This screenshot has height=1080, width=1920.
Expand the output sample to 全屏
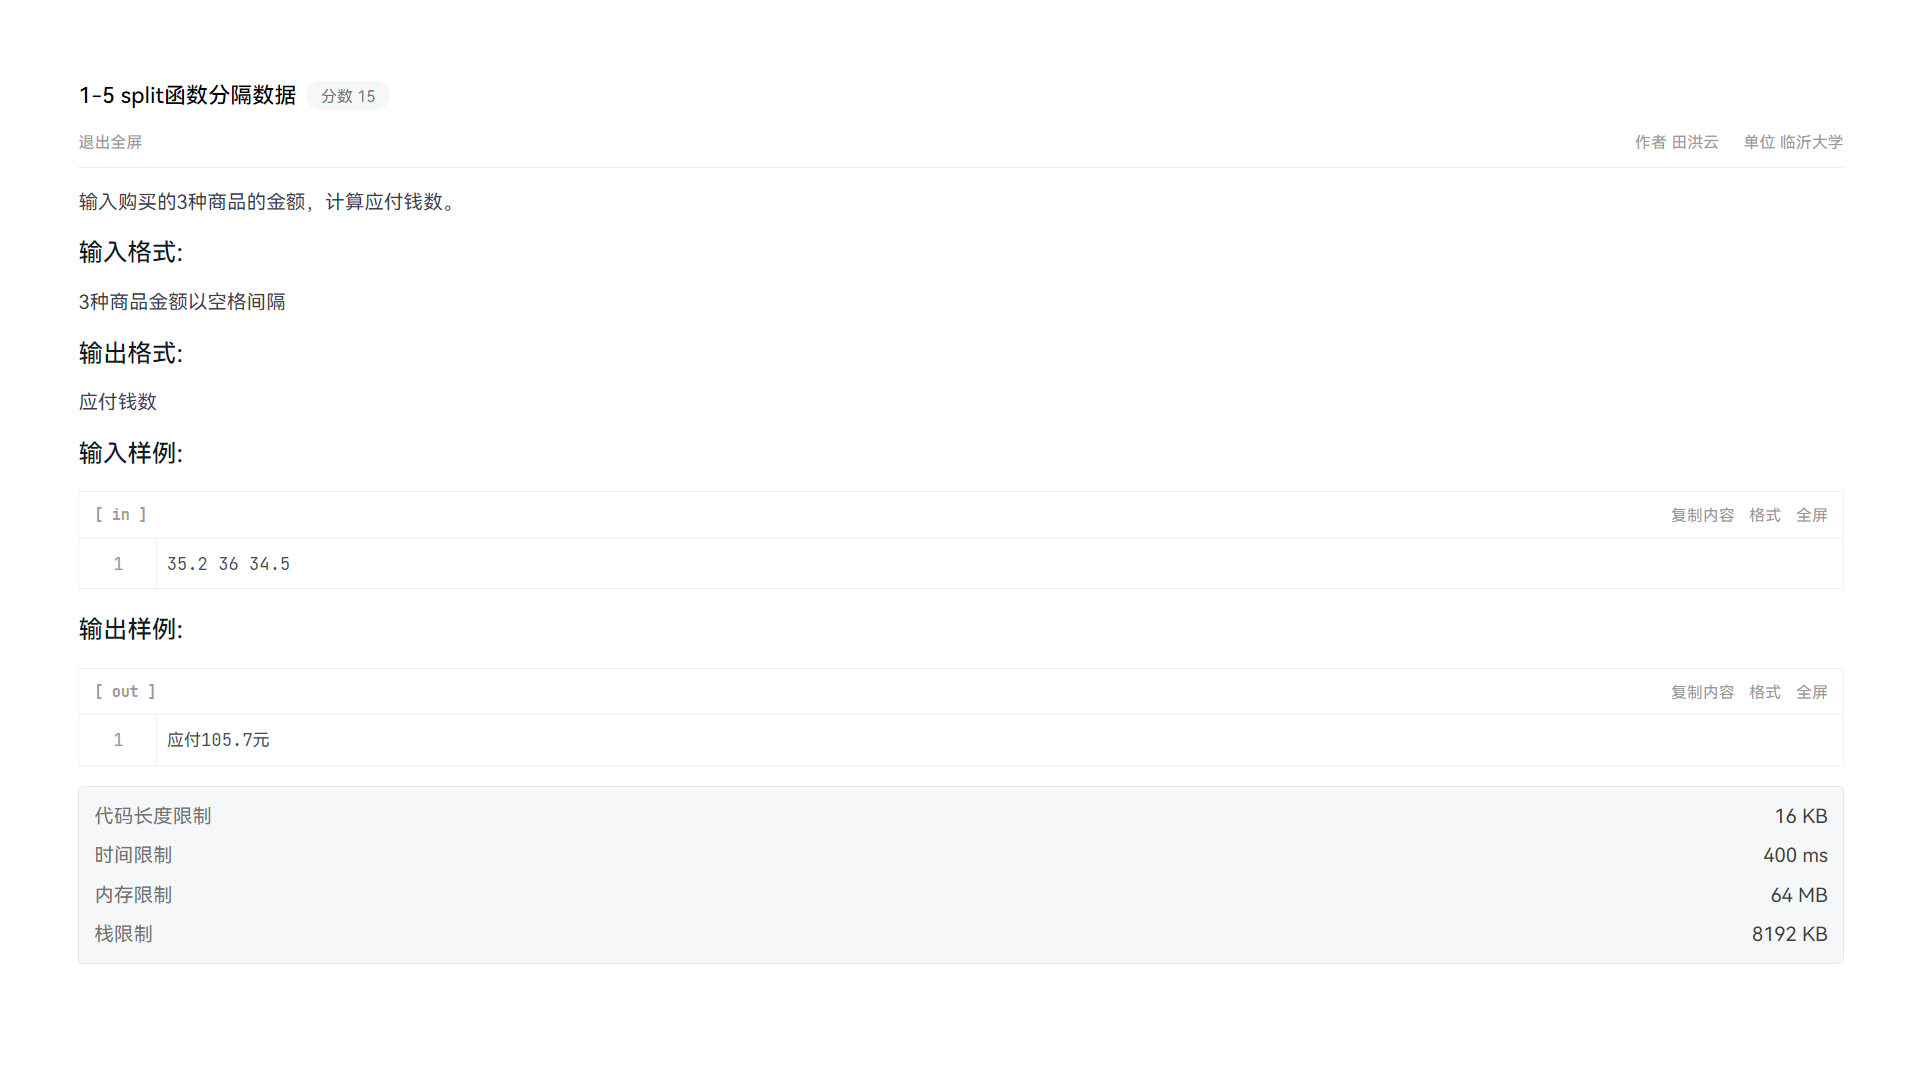click(1811, 692)
